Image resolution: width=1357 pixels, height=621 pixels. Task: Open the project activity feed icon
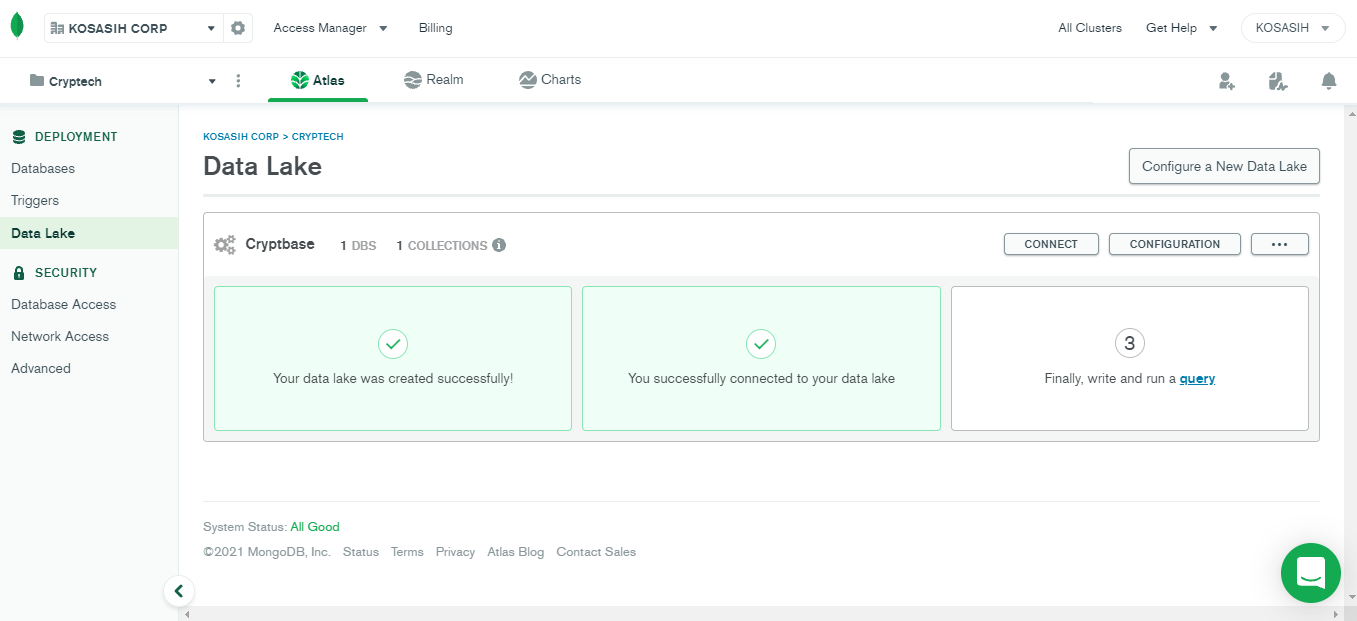coord(1277,81)
